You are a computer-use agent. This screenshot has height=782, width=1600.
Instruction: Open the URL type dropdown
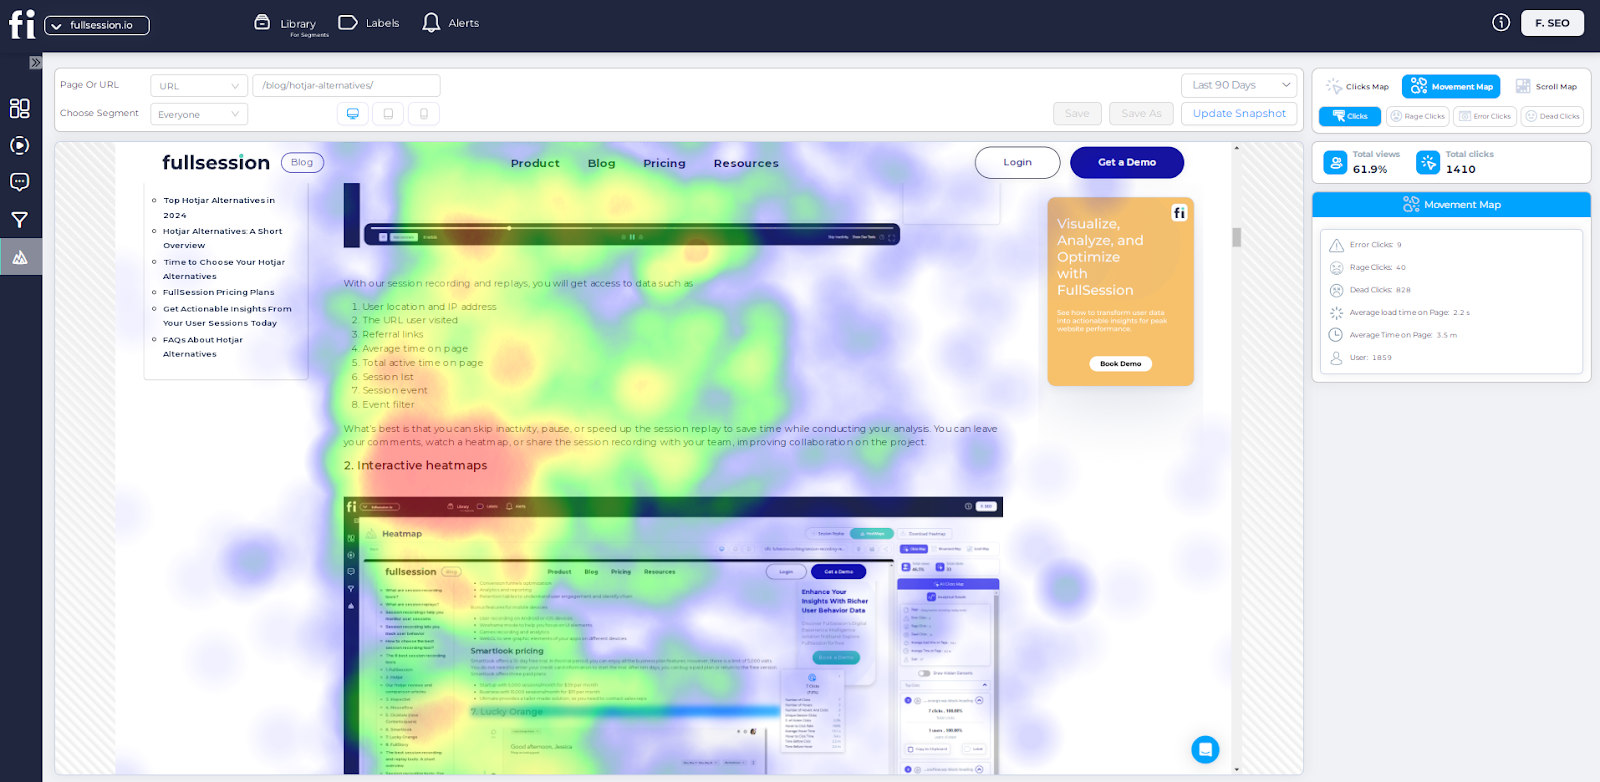199,86
